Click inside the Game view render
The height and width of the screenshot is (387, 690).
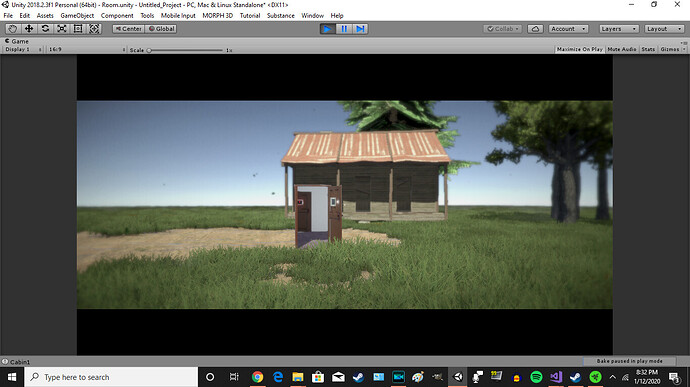click(345, 205)
